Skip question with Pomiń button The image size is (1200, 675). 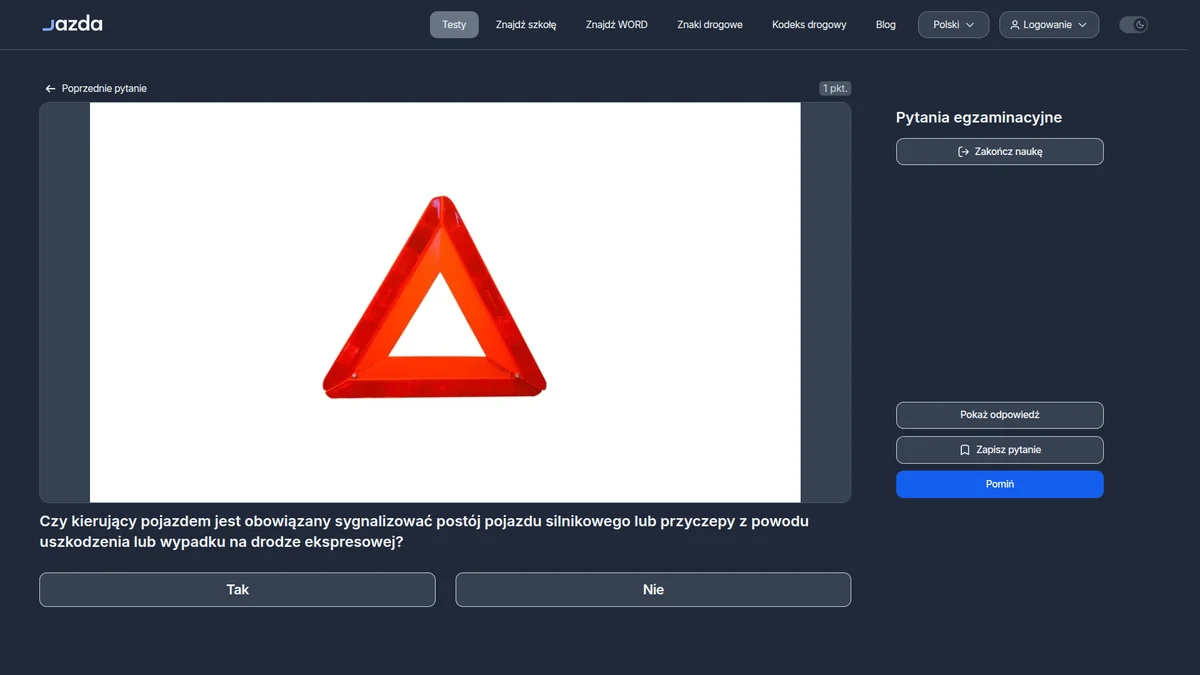tap(1000, 484)
